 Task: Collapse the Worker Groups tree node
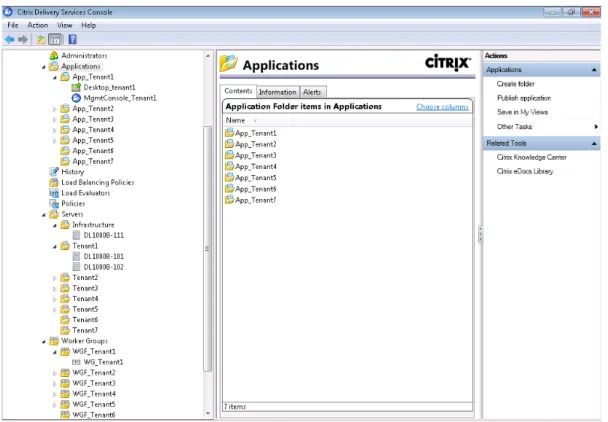(x=44, y=341)
